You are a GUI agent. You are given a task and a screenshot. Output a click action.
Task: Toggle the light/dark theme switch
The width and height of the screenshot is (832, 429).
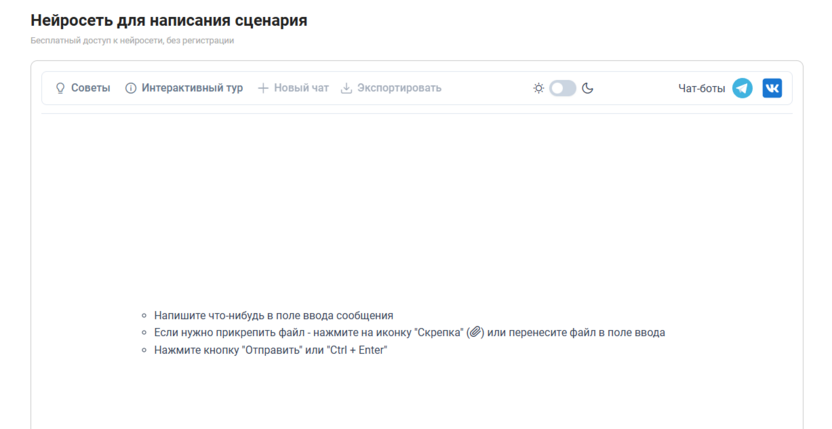(562, 88)
